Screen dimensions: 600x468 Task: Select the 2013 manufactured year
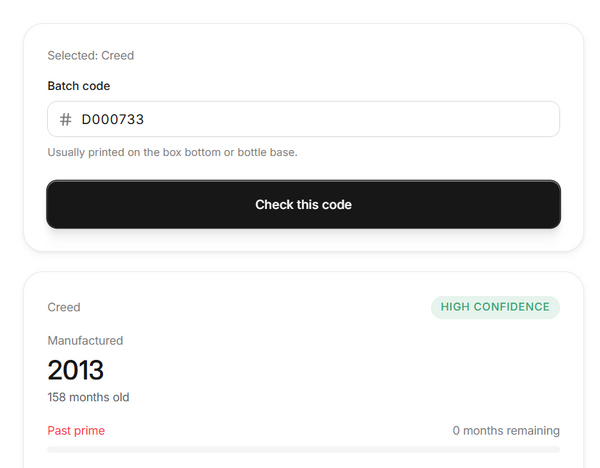[75, 370]
